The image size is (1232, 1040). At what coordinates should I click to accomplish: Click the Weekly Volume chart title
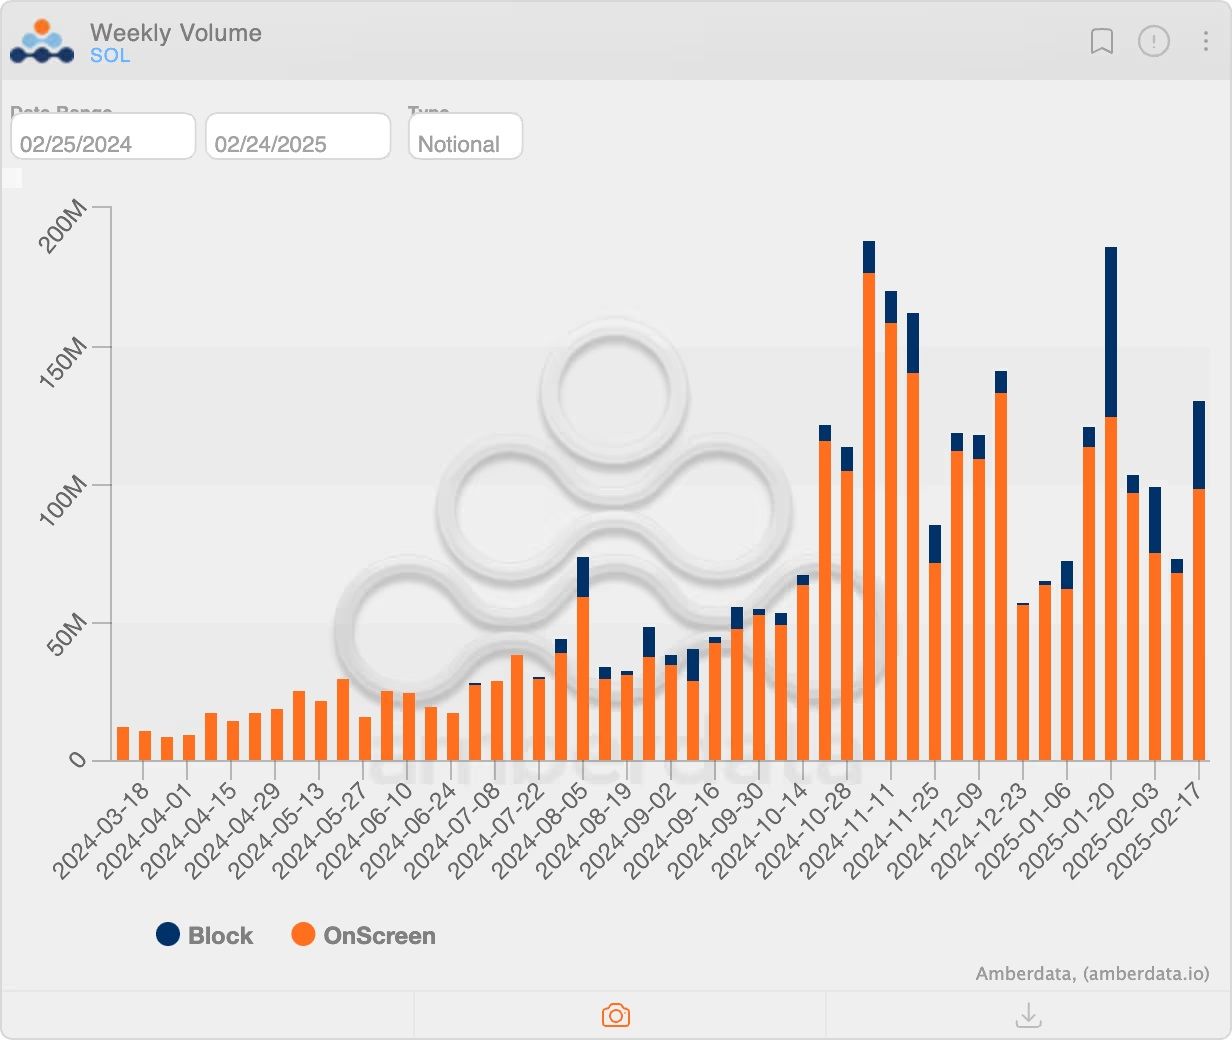176,33
